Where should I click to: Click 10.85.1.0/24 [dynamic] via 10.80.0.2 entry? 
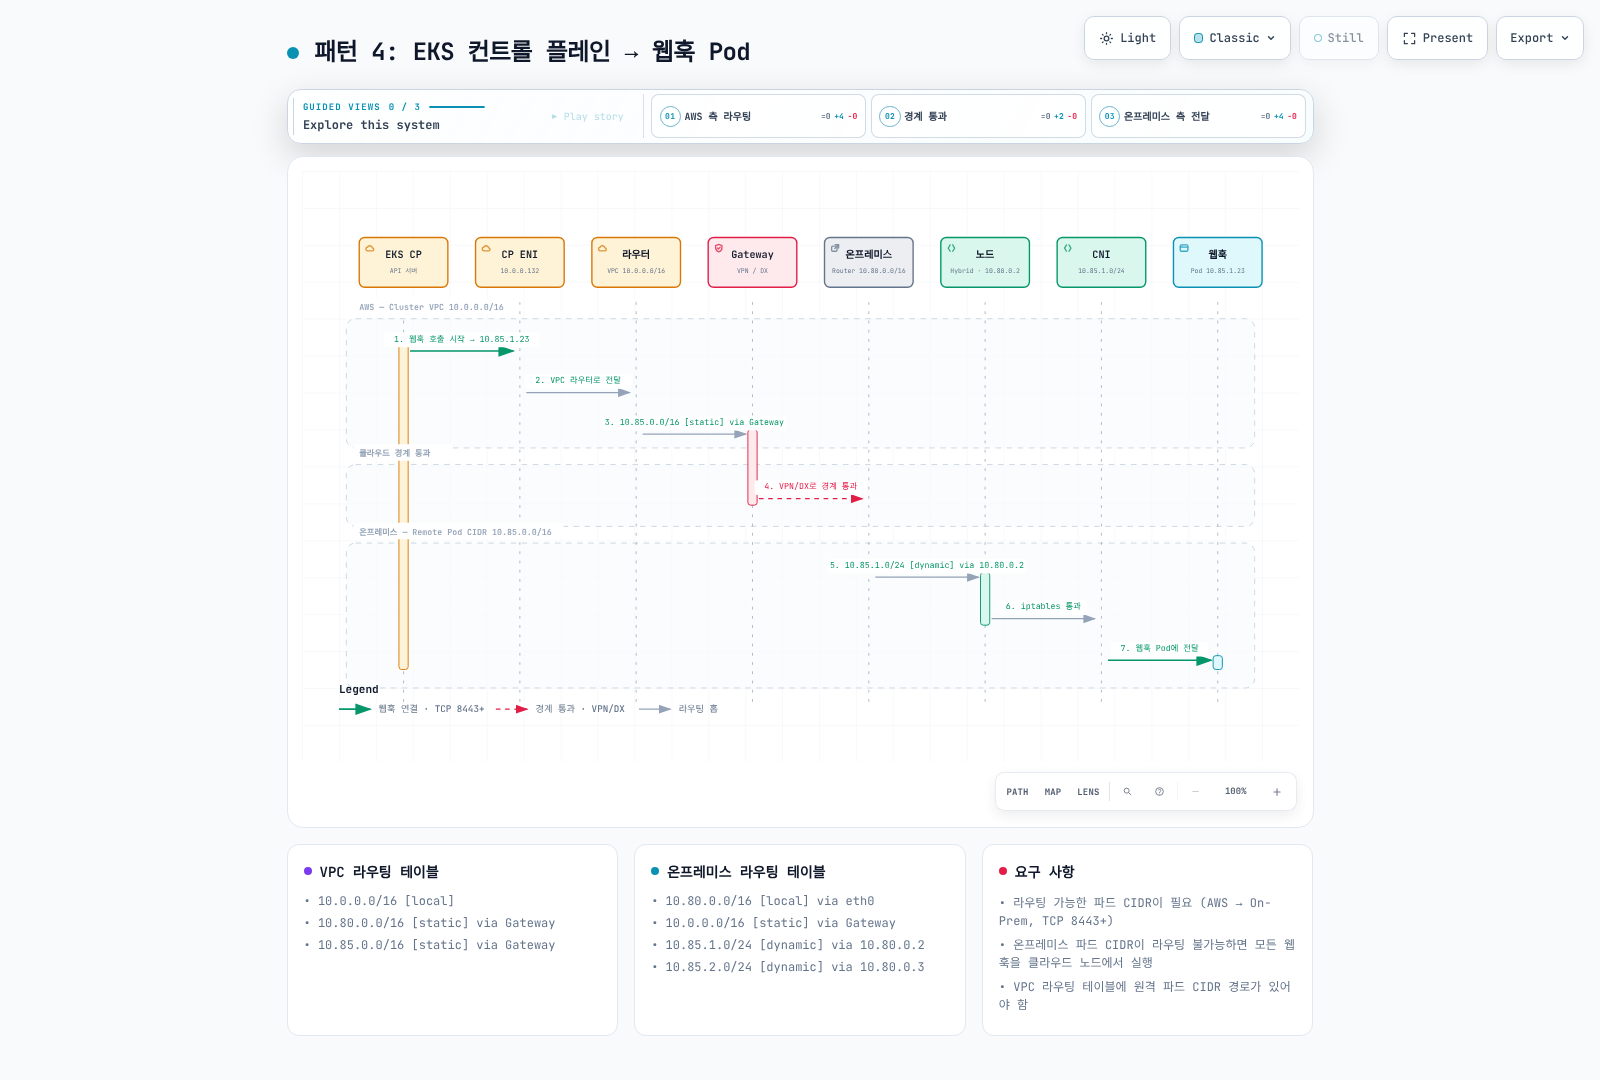[x=795, y=945]
